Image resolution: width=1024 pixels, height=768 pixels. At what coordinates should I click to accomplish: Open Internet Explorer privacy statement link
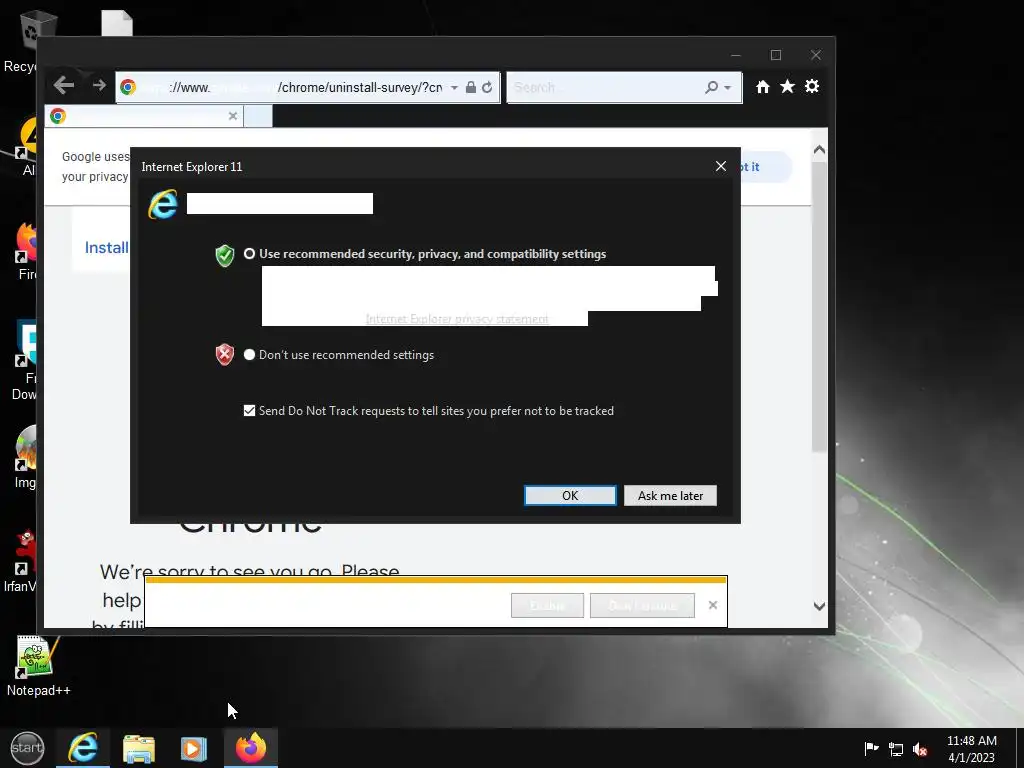(457, 319)
